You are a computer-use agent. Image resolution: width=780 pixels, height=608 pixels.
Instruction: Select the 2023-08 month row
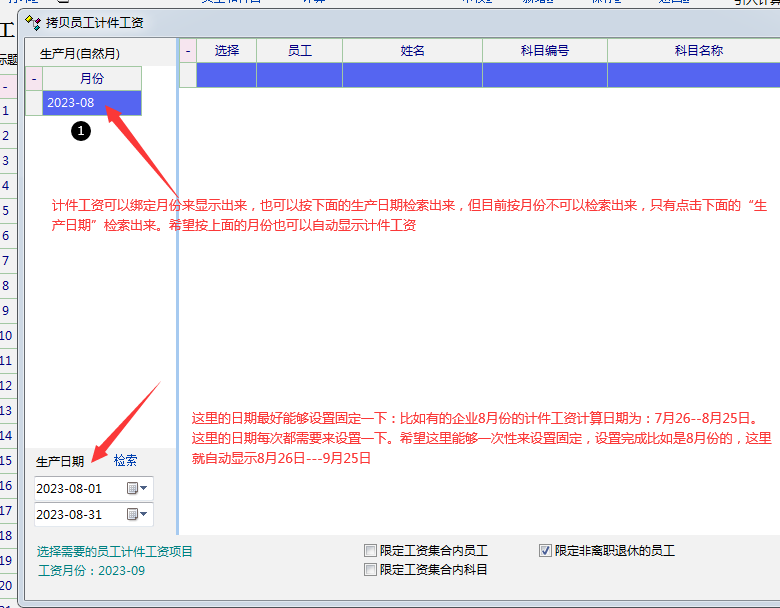tap(91, 103)
